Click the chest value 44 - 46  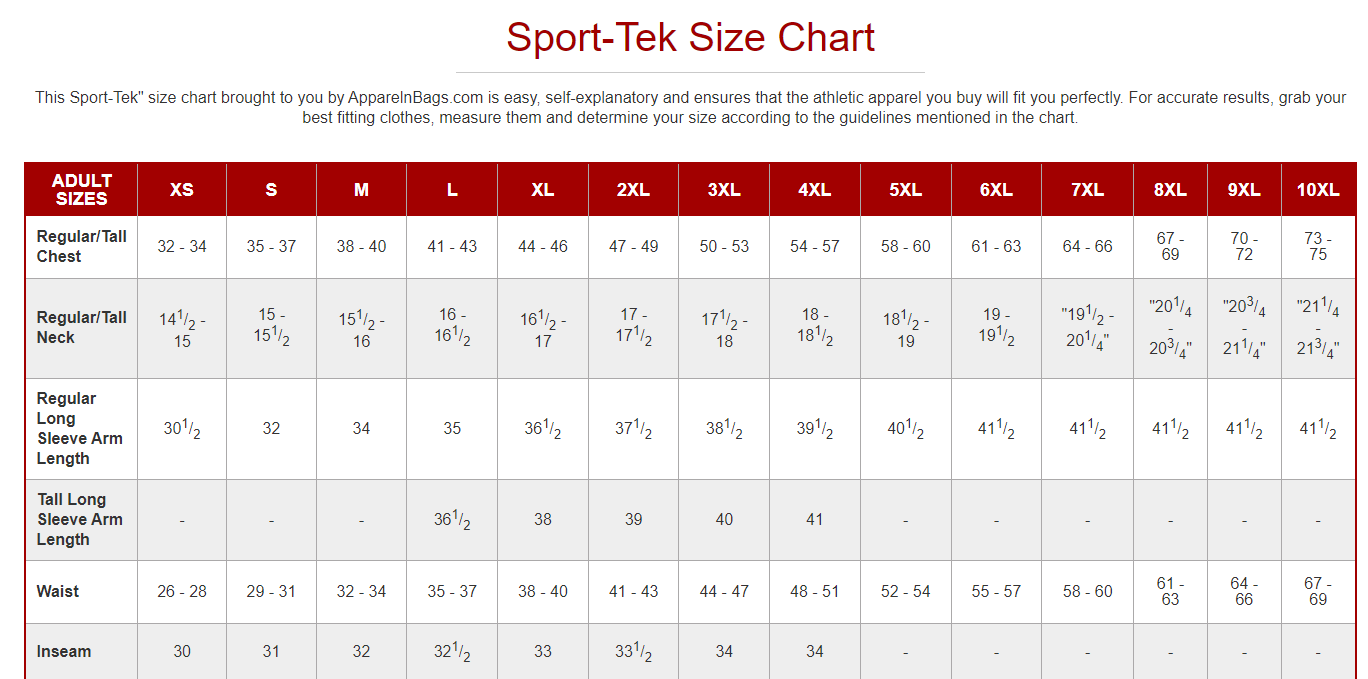tap(543, 246)
